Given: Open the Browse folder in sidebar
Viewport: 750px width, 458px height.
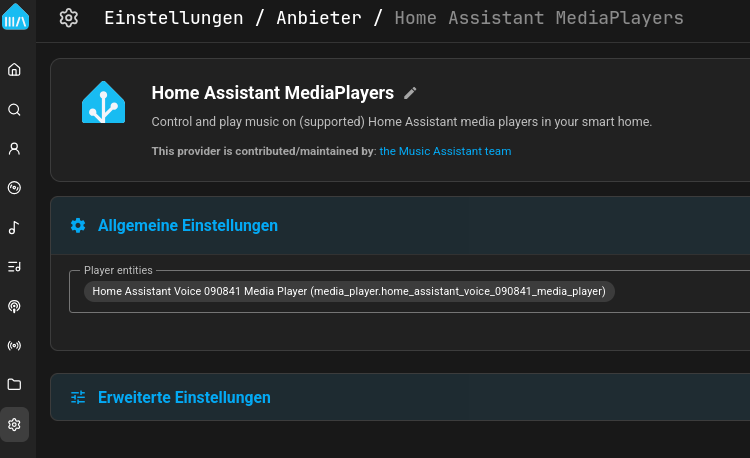Looking at the screenshot, I should (x=14, y=385).
